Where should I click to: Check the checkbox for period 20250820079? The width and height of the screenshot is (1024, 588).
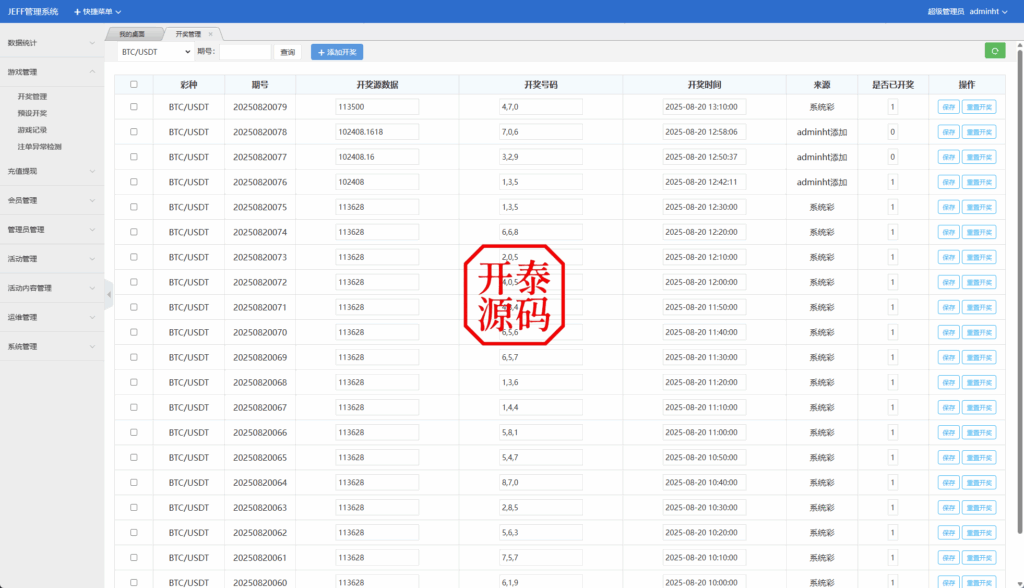coord(133,106)
